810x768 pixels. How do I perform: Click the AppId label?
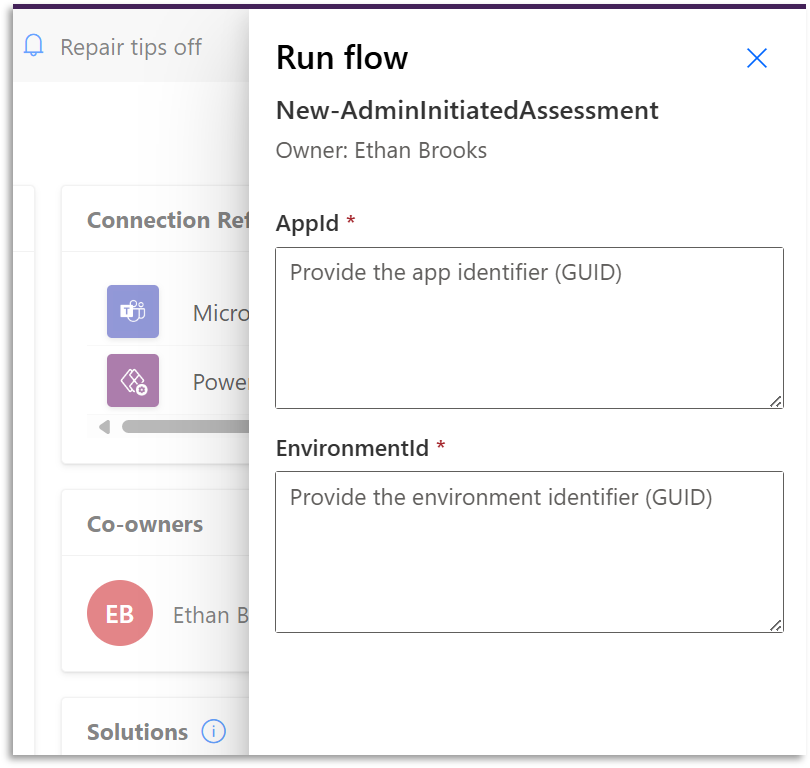(307, 223)
